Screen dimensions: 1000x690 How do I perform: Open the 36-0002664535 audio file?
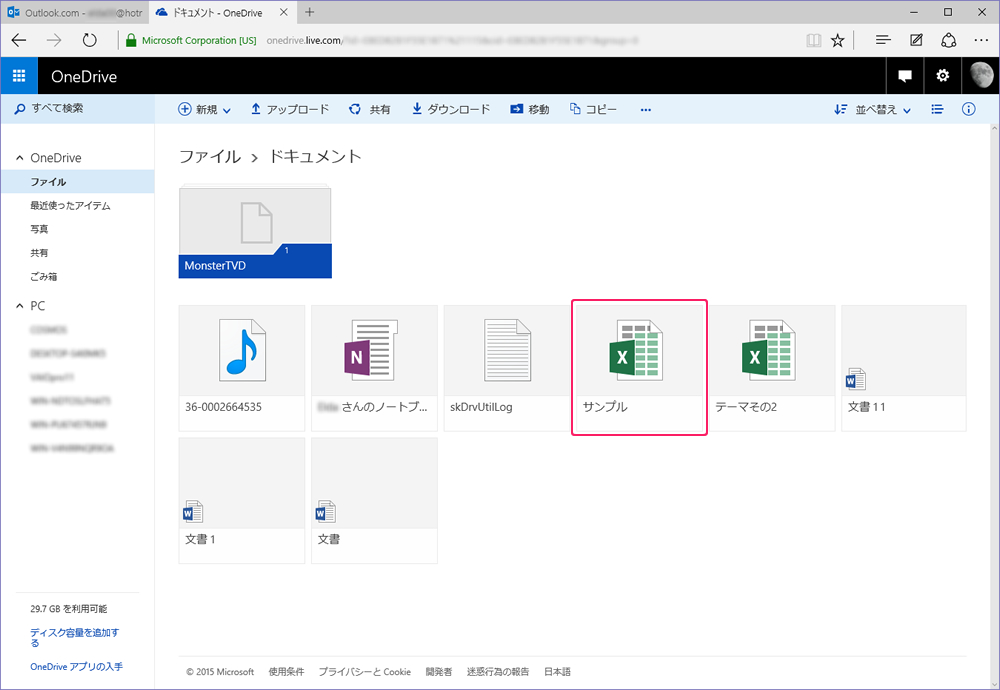click(242, 368)
